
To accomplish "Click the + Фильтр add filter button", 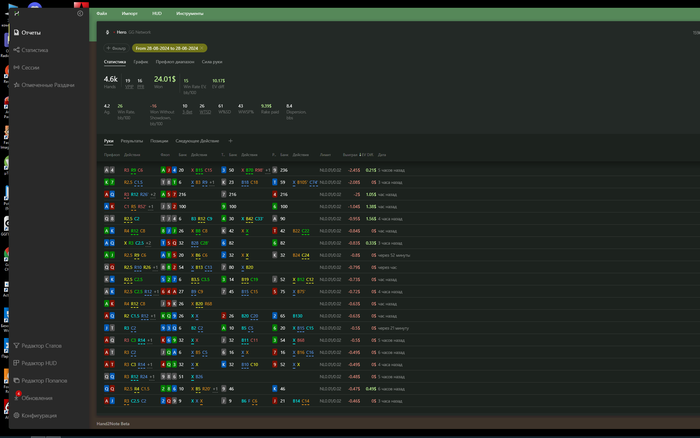I will coord(116,48).
